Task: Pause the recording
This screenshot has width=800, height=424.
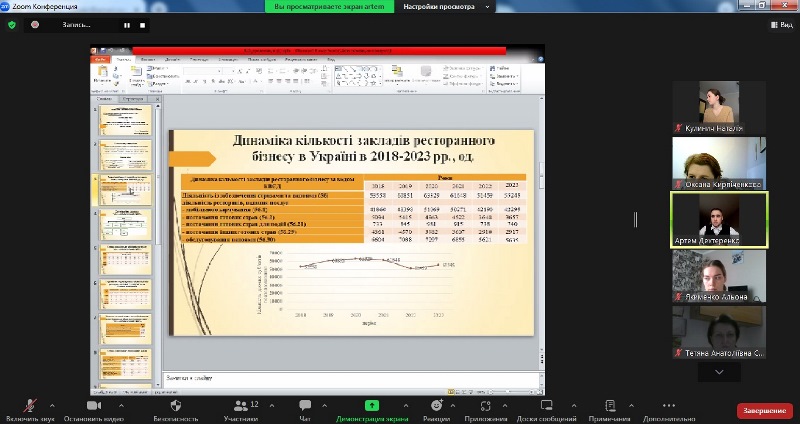Action: click(x=125, y=25)
